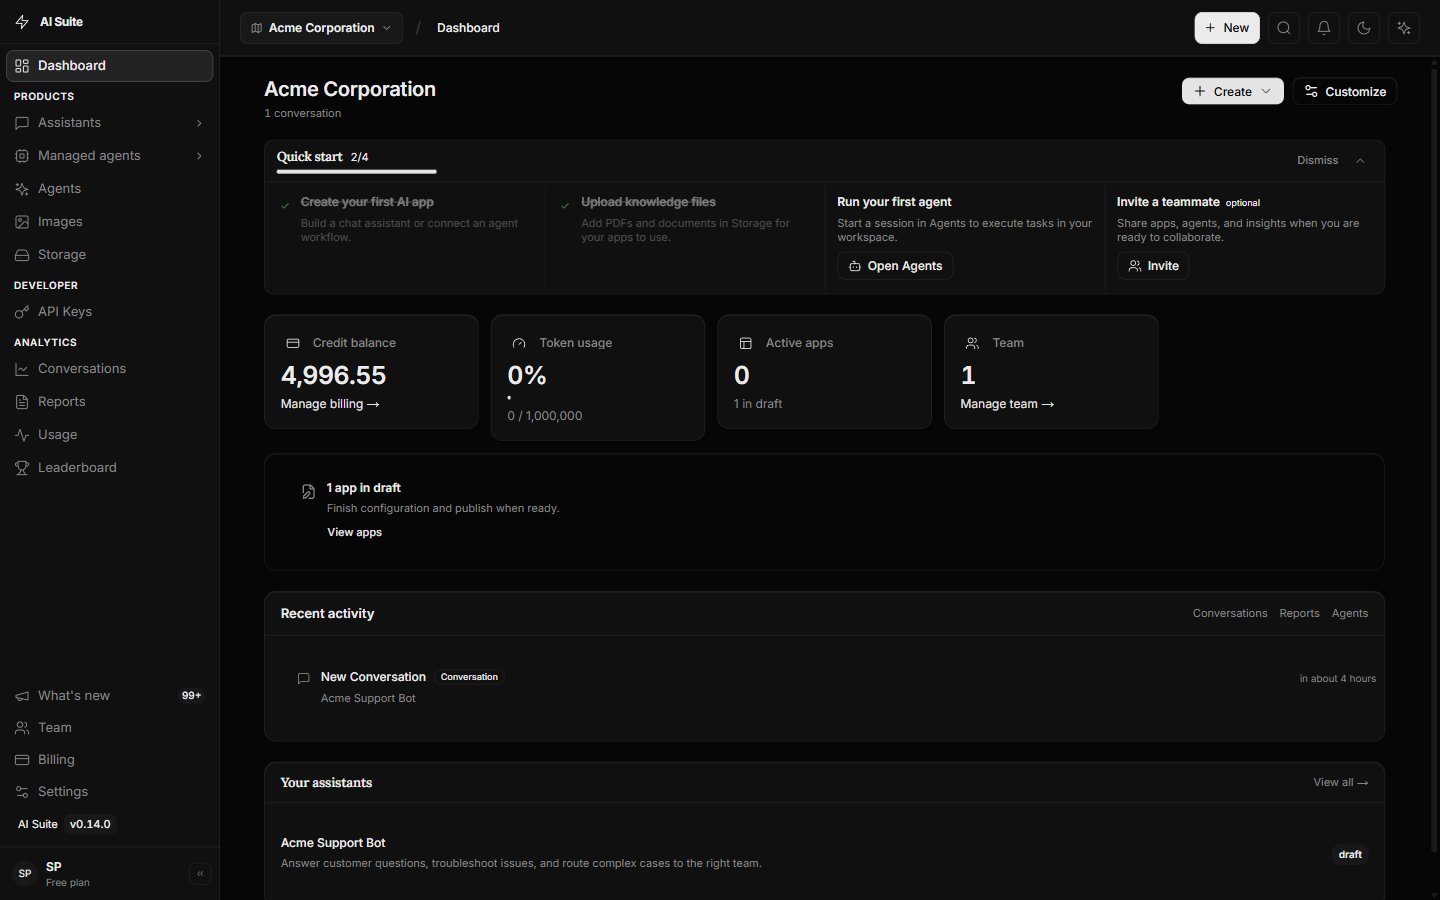Viewport: 1440px width, 900px height.
Task: Click the Leaderboard trophy icon
Action: pyautogui.click(x=22, y=468)
